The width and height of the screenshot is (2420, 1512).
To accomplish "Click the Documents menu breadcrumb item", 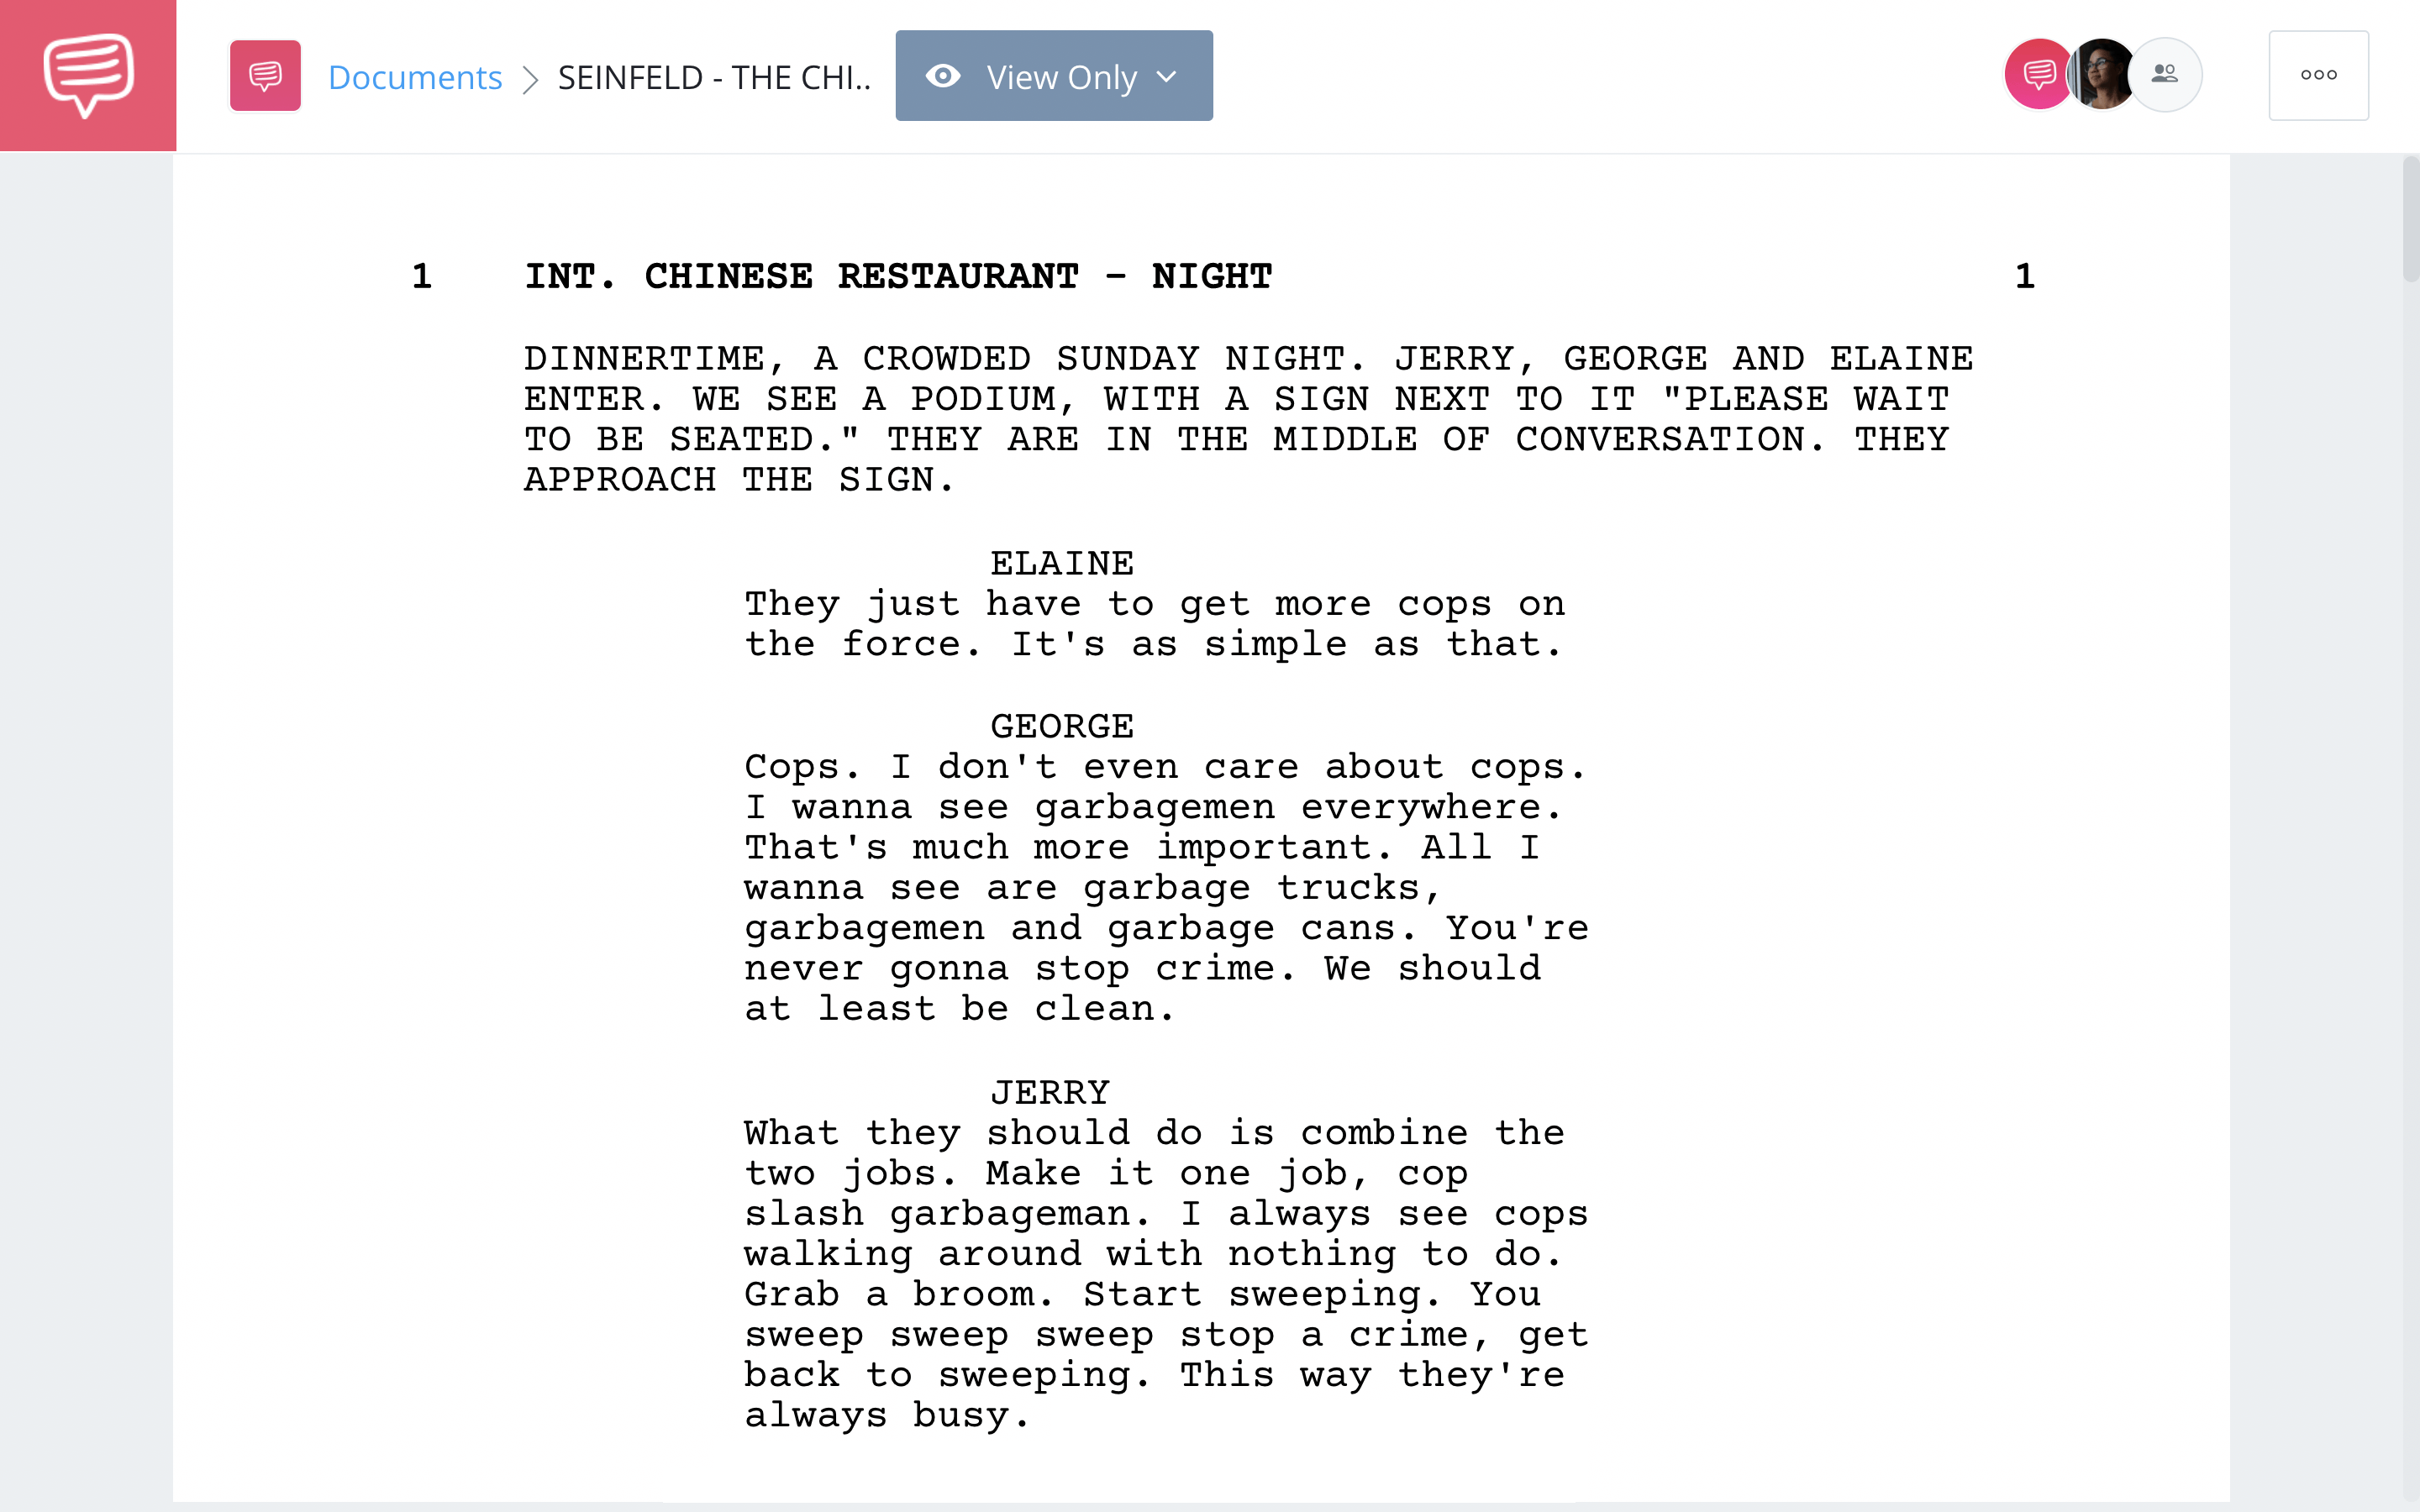I will 413,73.
